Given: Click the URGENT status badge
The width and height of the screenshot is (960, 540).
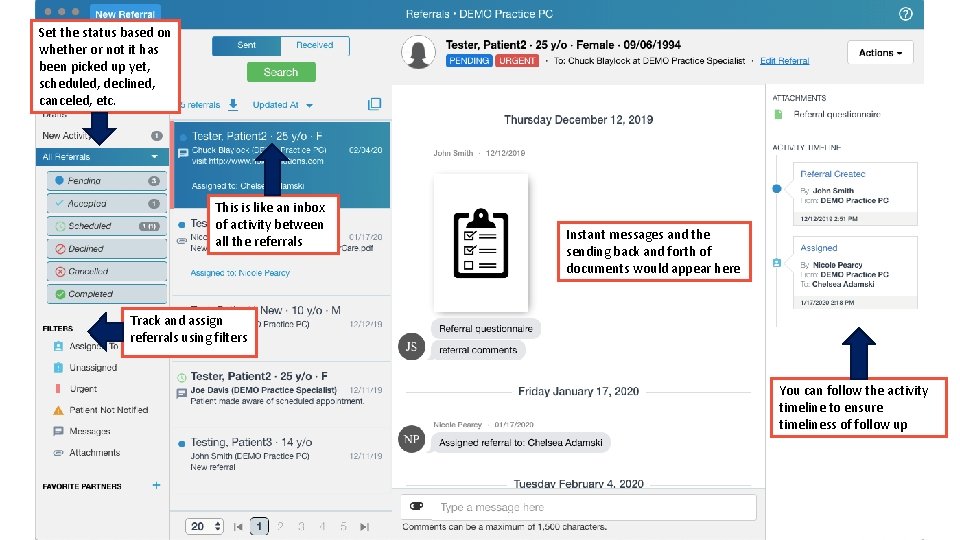Looking at the screenshot, I should tap(517, 61).
